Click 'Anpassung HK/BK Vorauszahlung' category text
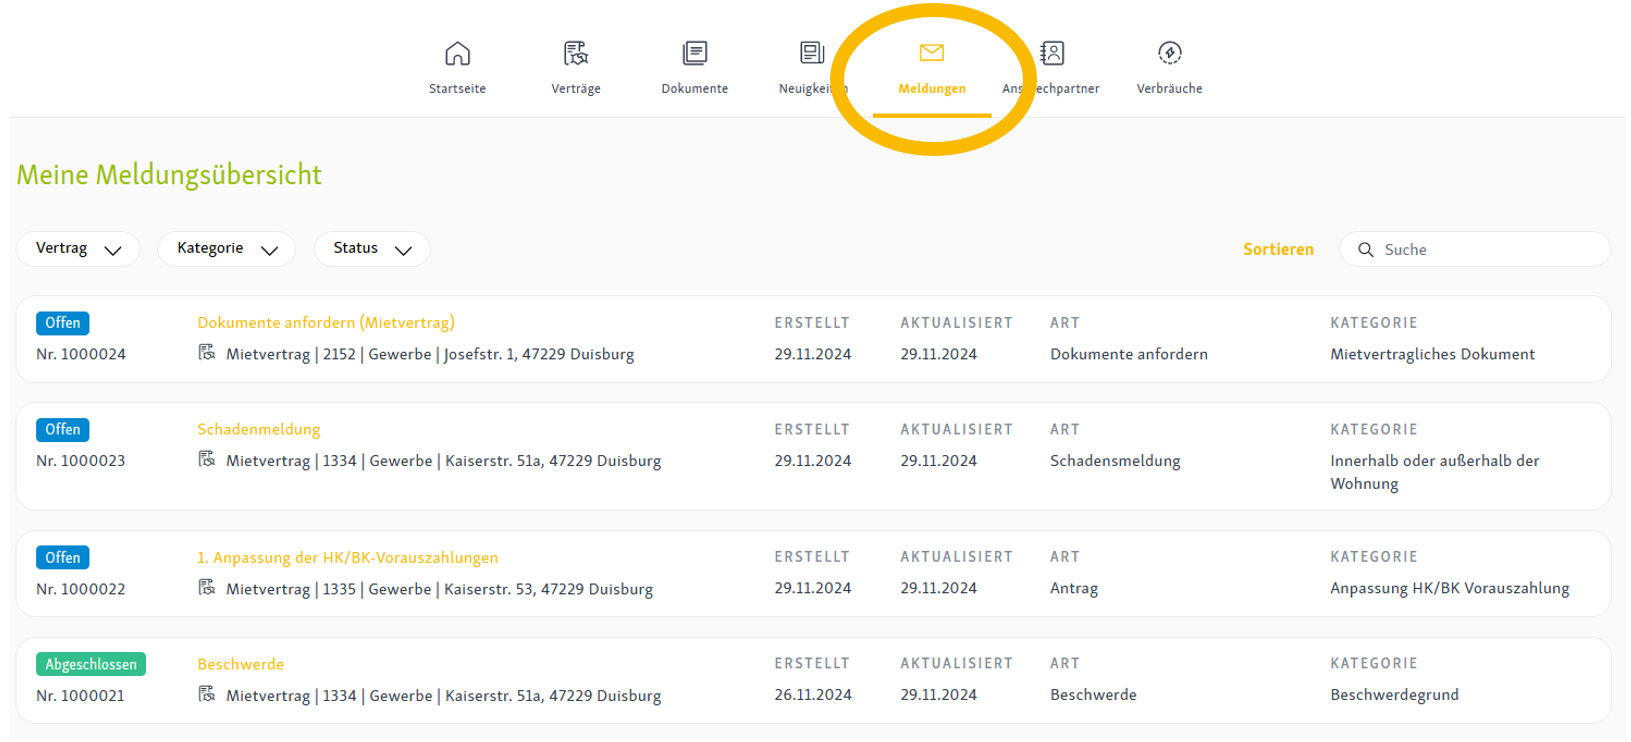1631x742 pixels. coord(1450,588)
